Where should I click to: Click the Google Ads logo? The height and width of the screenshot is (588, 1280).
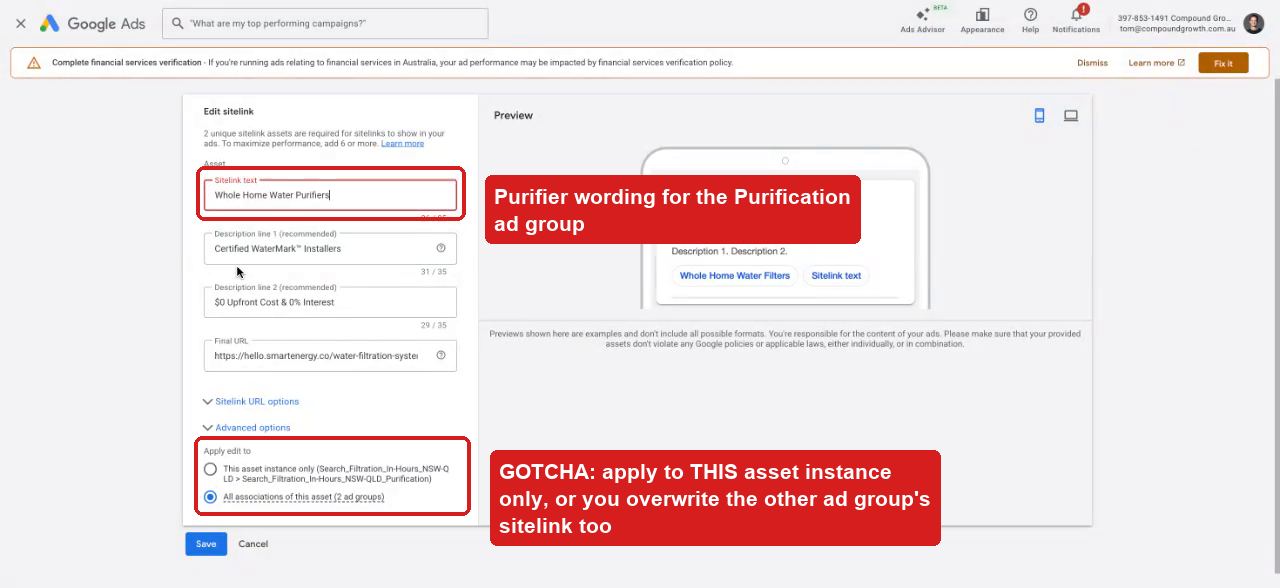[92, 23]
